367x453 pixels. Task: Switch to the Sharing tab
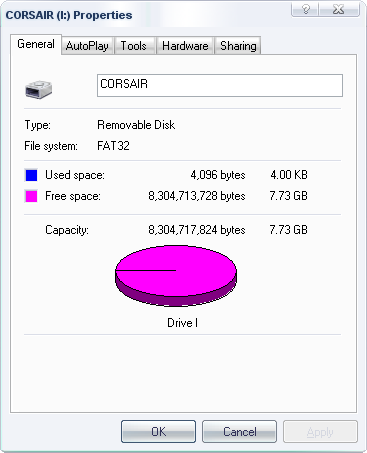[x=238, y=46]
